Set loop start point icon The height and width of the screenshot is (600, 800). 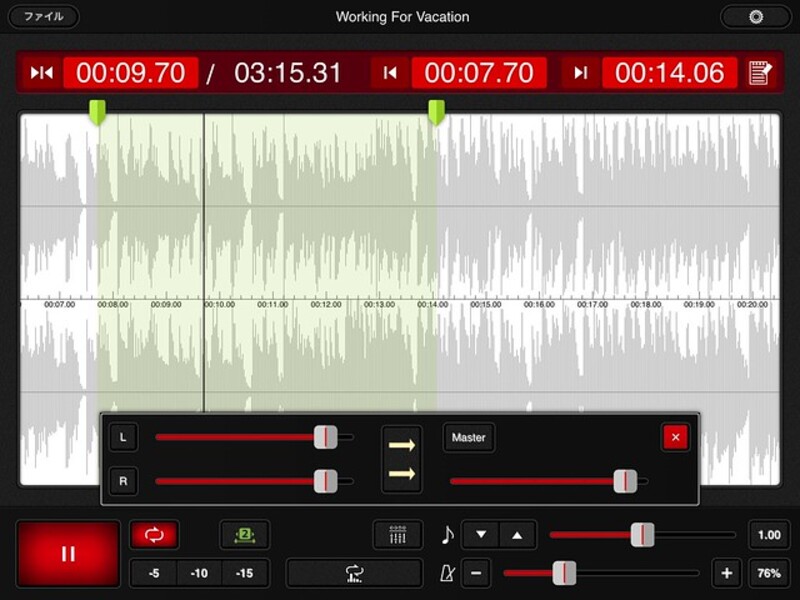(390, 73)
